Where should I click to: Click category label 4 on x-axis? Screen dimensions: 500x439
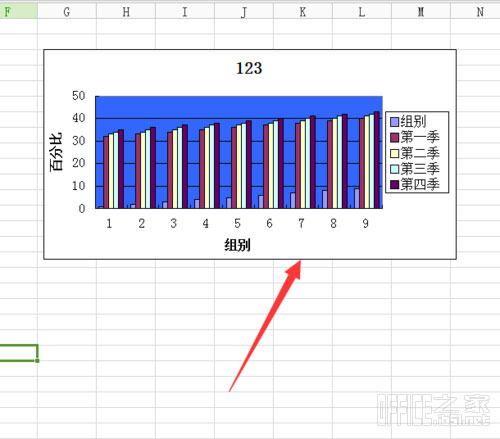coord(205,223)
